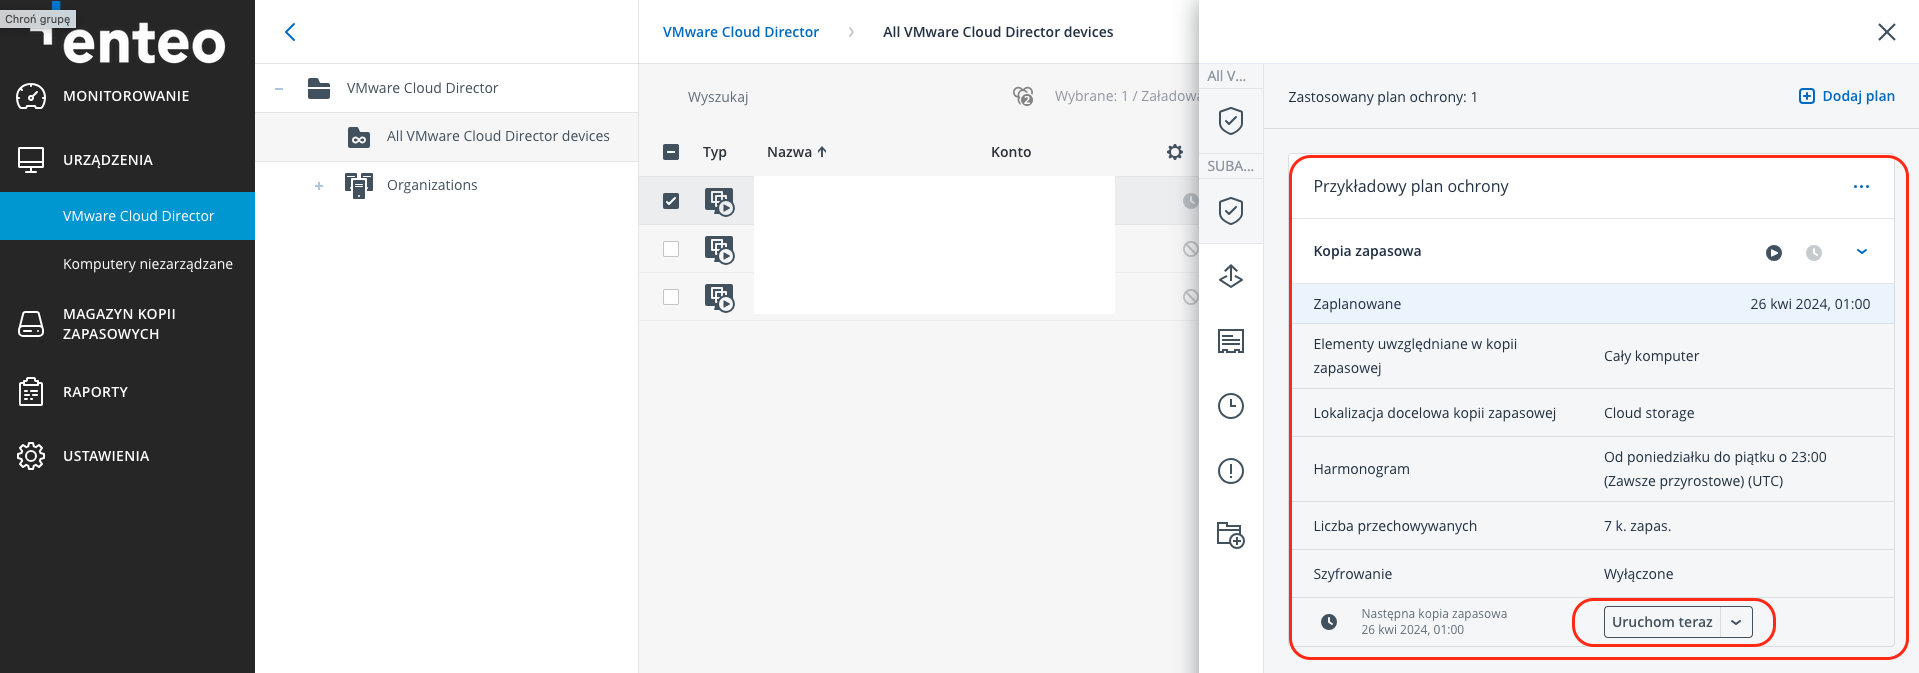Image resolution: width=1919 pixels, height=673 pixels.
Task: Open the alerts exclamation icon
Action: point(1231,471)
